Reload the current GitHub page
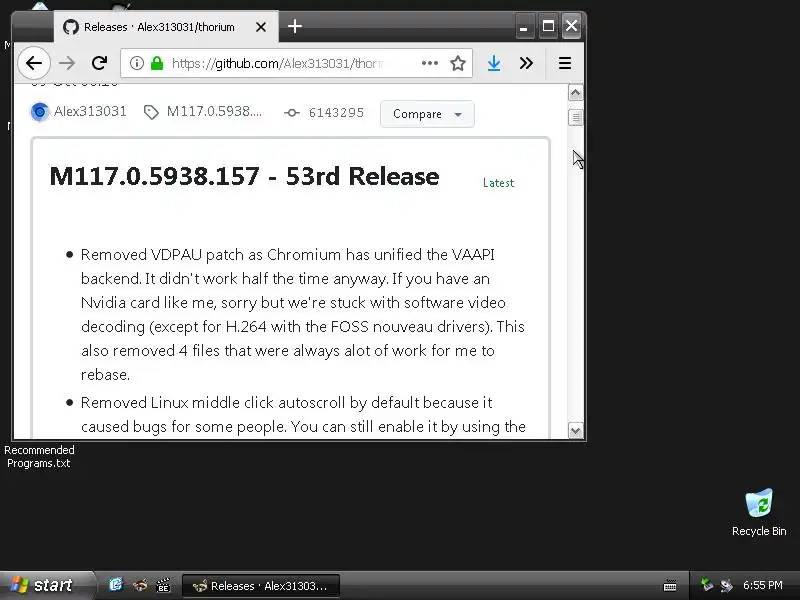Image resolution: width=800 pixels, height=600 pixels. [x=99, y=63]
